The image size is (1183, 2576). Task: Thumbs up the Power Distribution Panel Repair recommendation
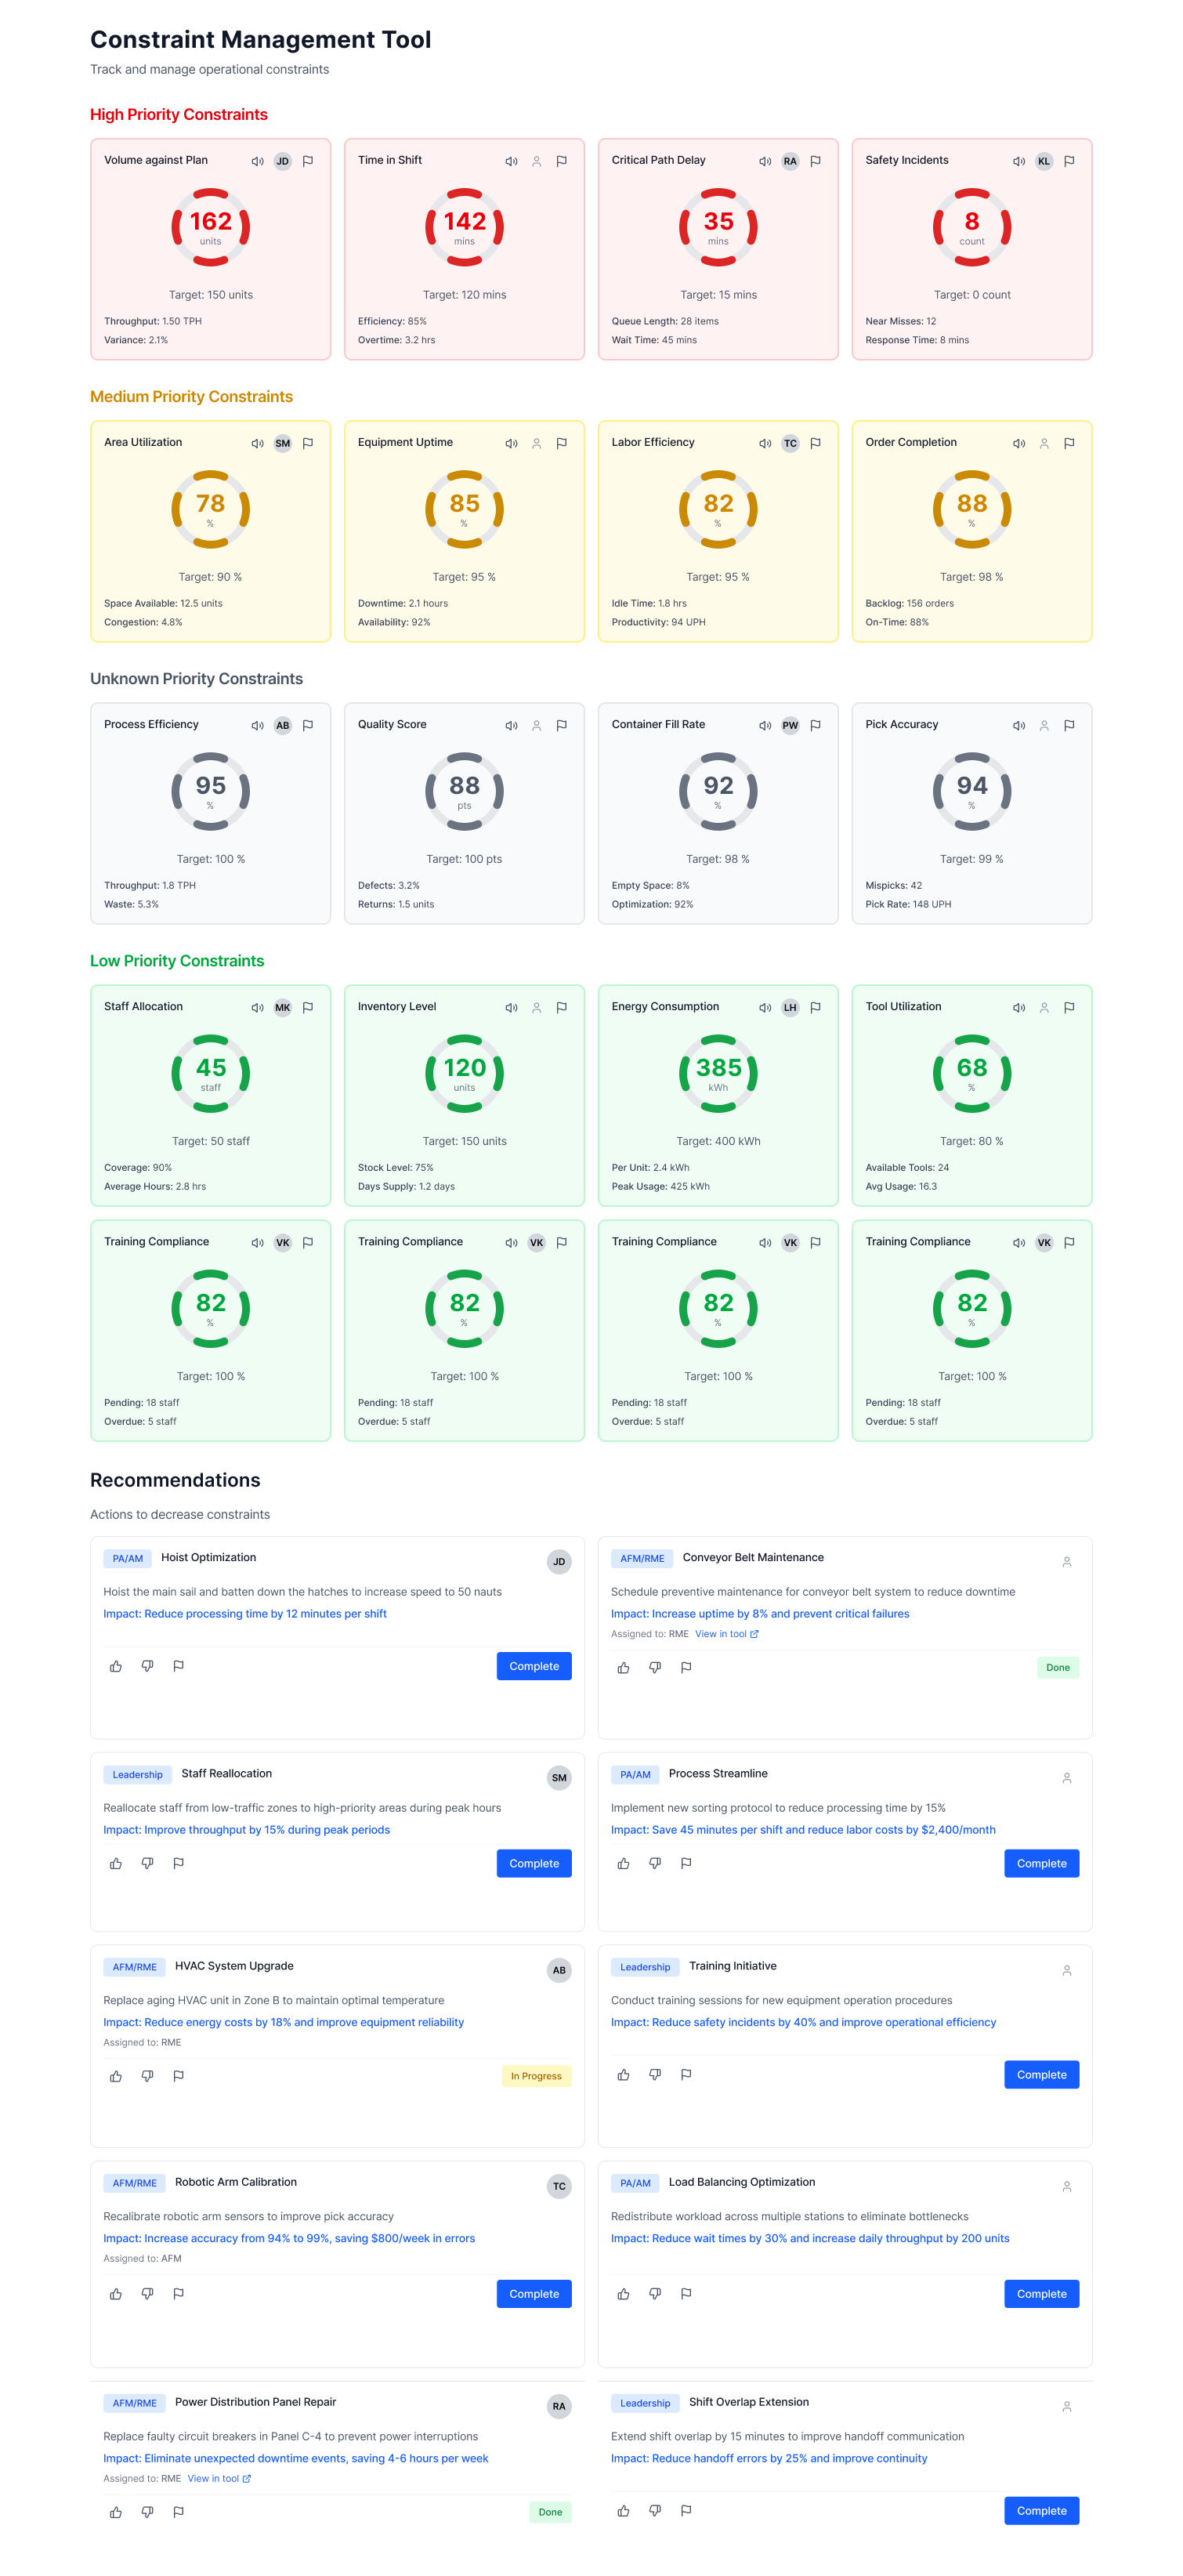click(x=116, y=2512)
